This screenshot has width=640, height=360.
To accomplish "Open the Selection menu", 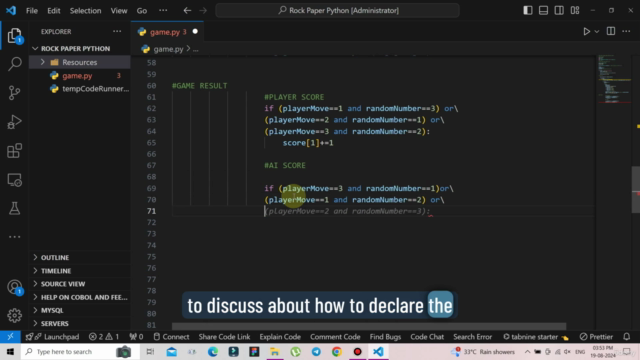I will (x=85, y=11).
